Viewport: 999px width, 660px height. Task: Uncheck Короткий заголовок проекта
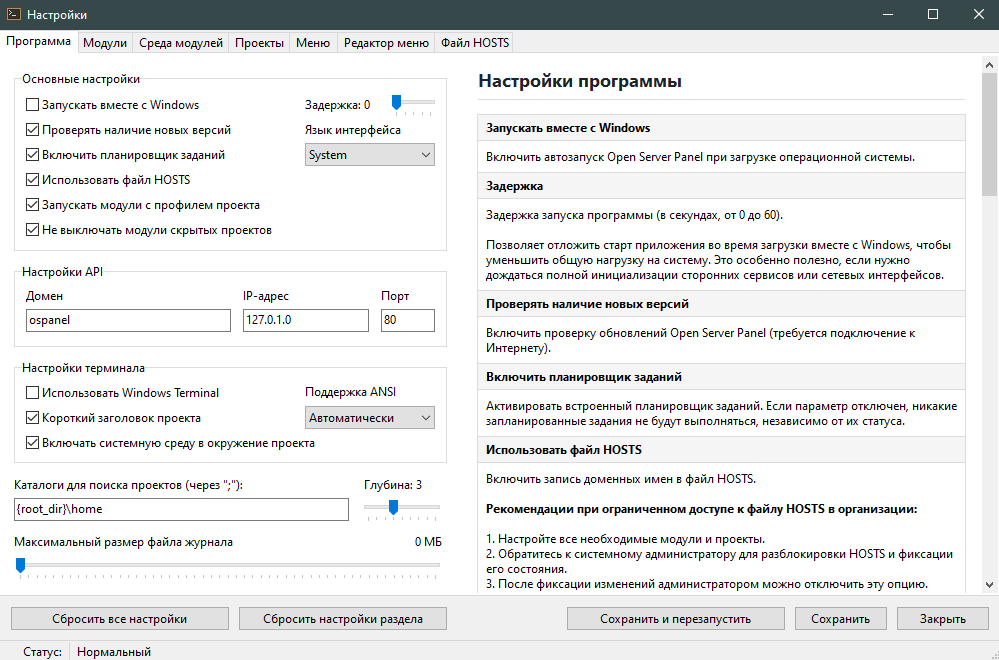pos(31,417)
